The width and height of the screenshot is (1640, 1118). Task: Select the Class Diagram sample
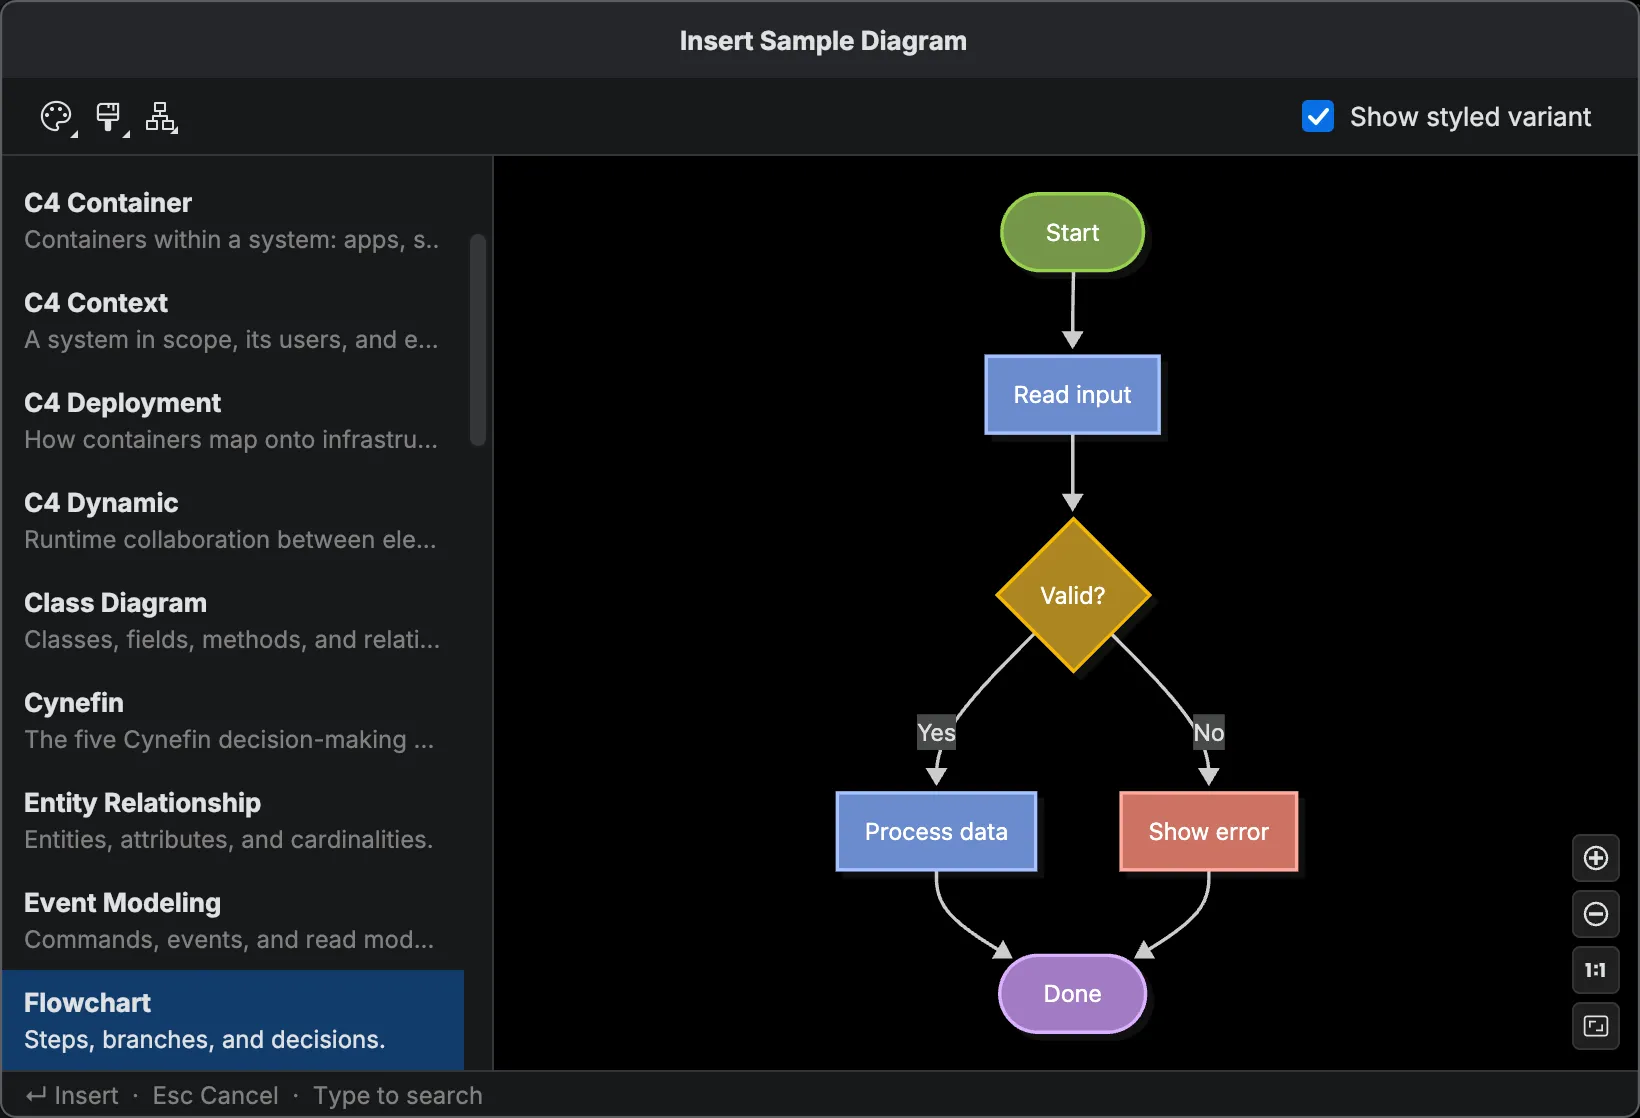[x=233, y=621]
